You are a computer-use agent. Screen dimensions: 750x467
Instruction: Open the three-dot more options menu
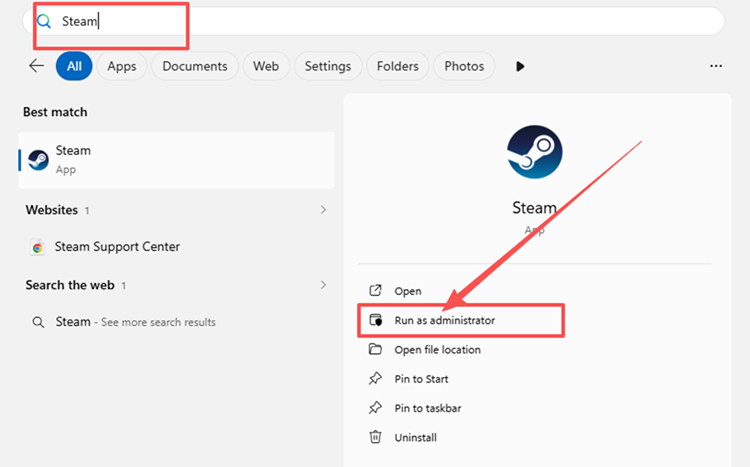point(716,66)
